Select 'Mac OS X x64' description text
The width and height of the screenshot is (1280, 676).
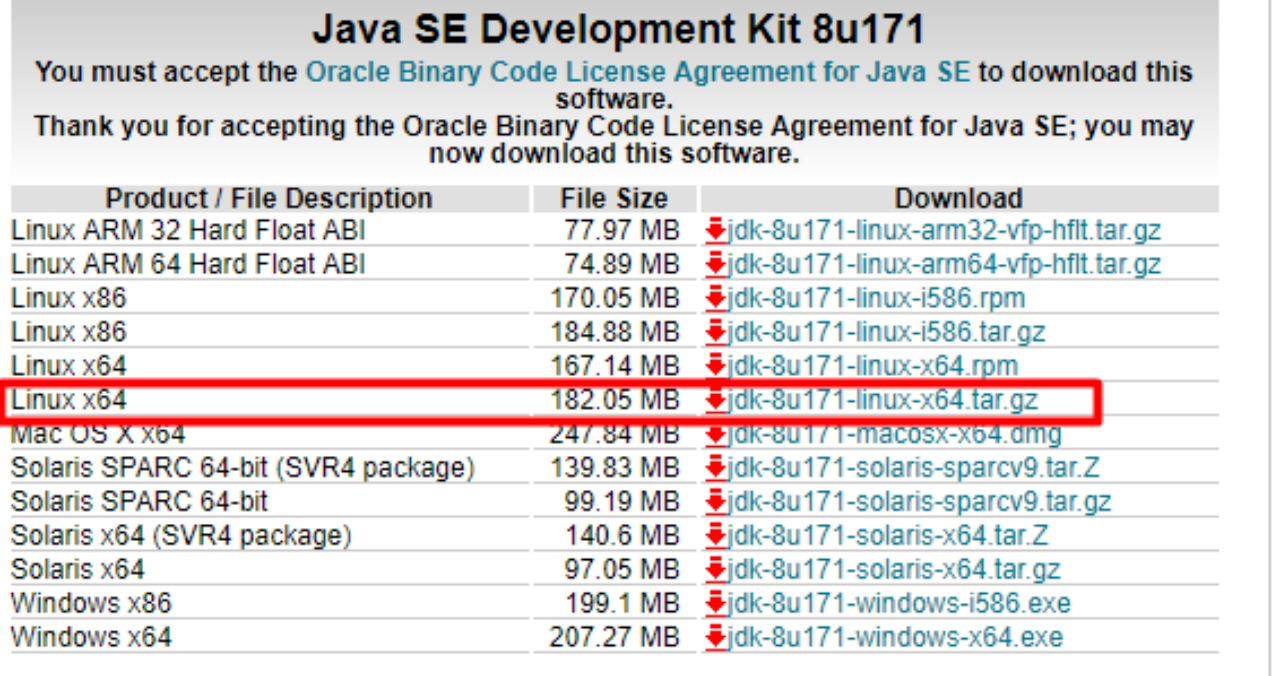[x=98, y=435]
